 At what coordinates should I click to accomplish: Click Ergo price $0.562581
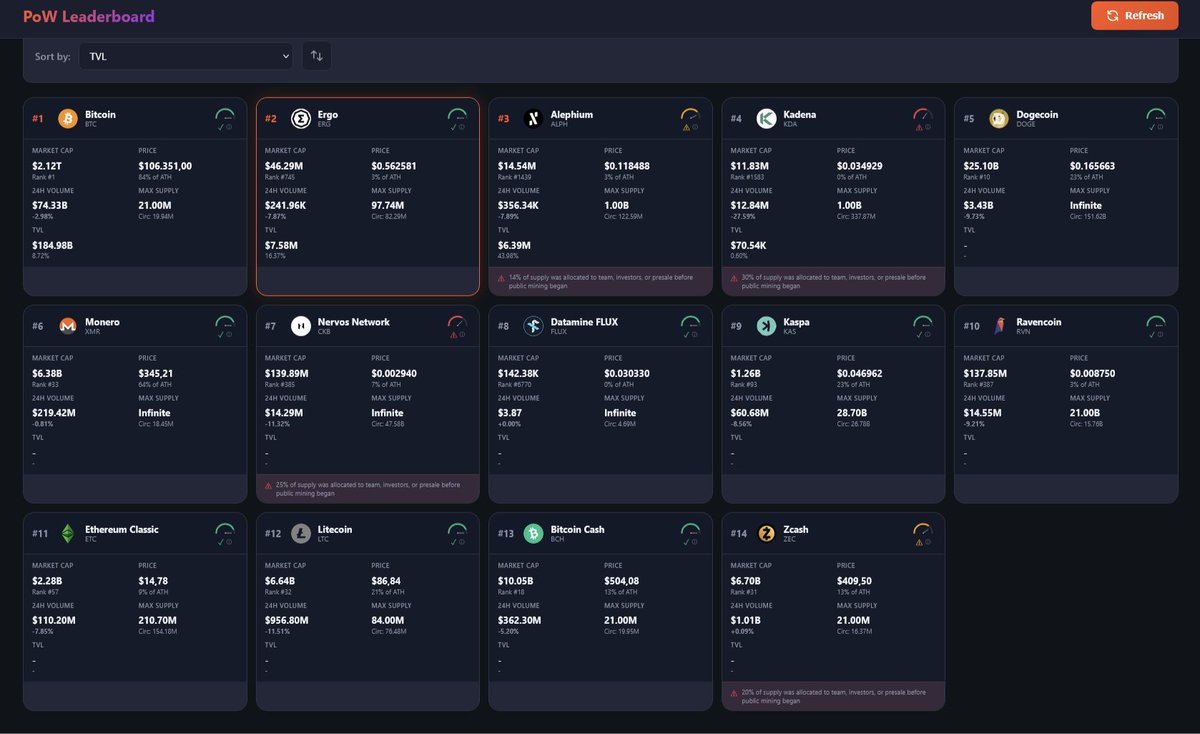click(x=394, y=166)
